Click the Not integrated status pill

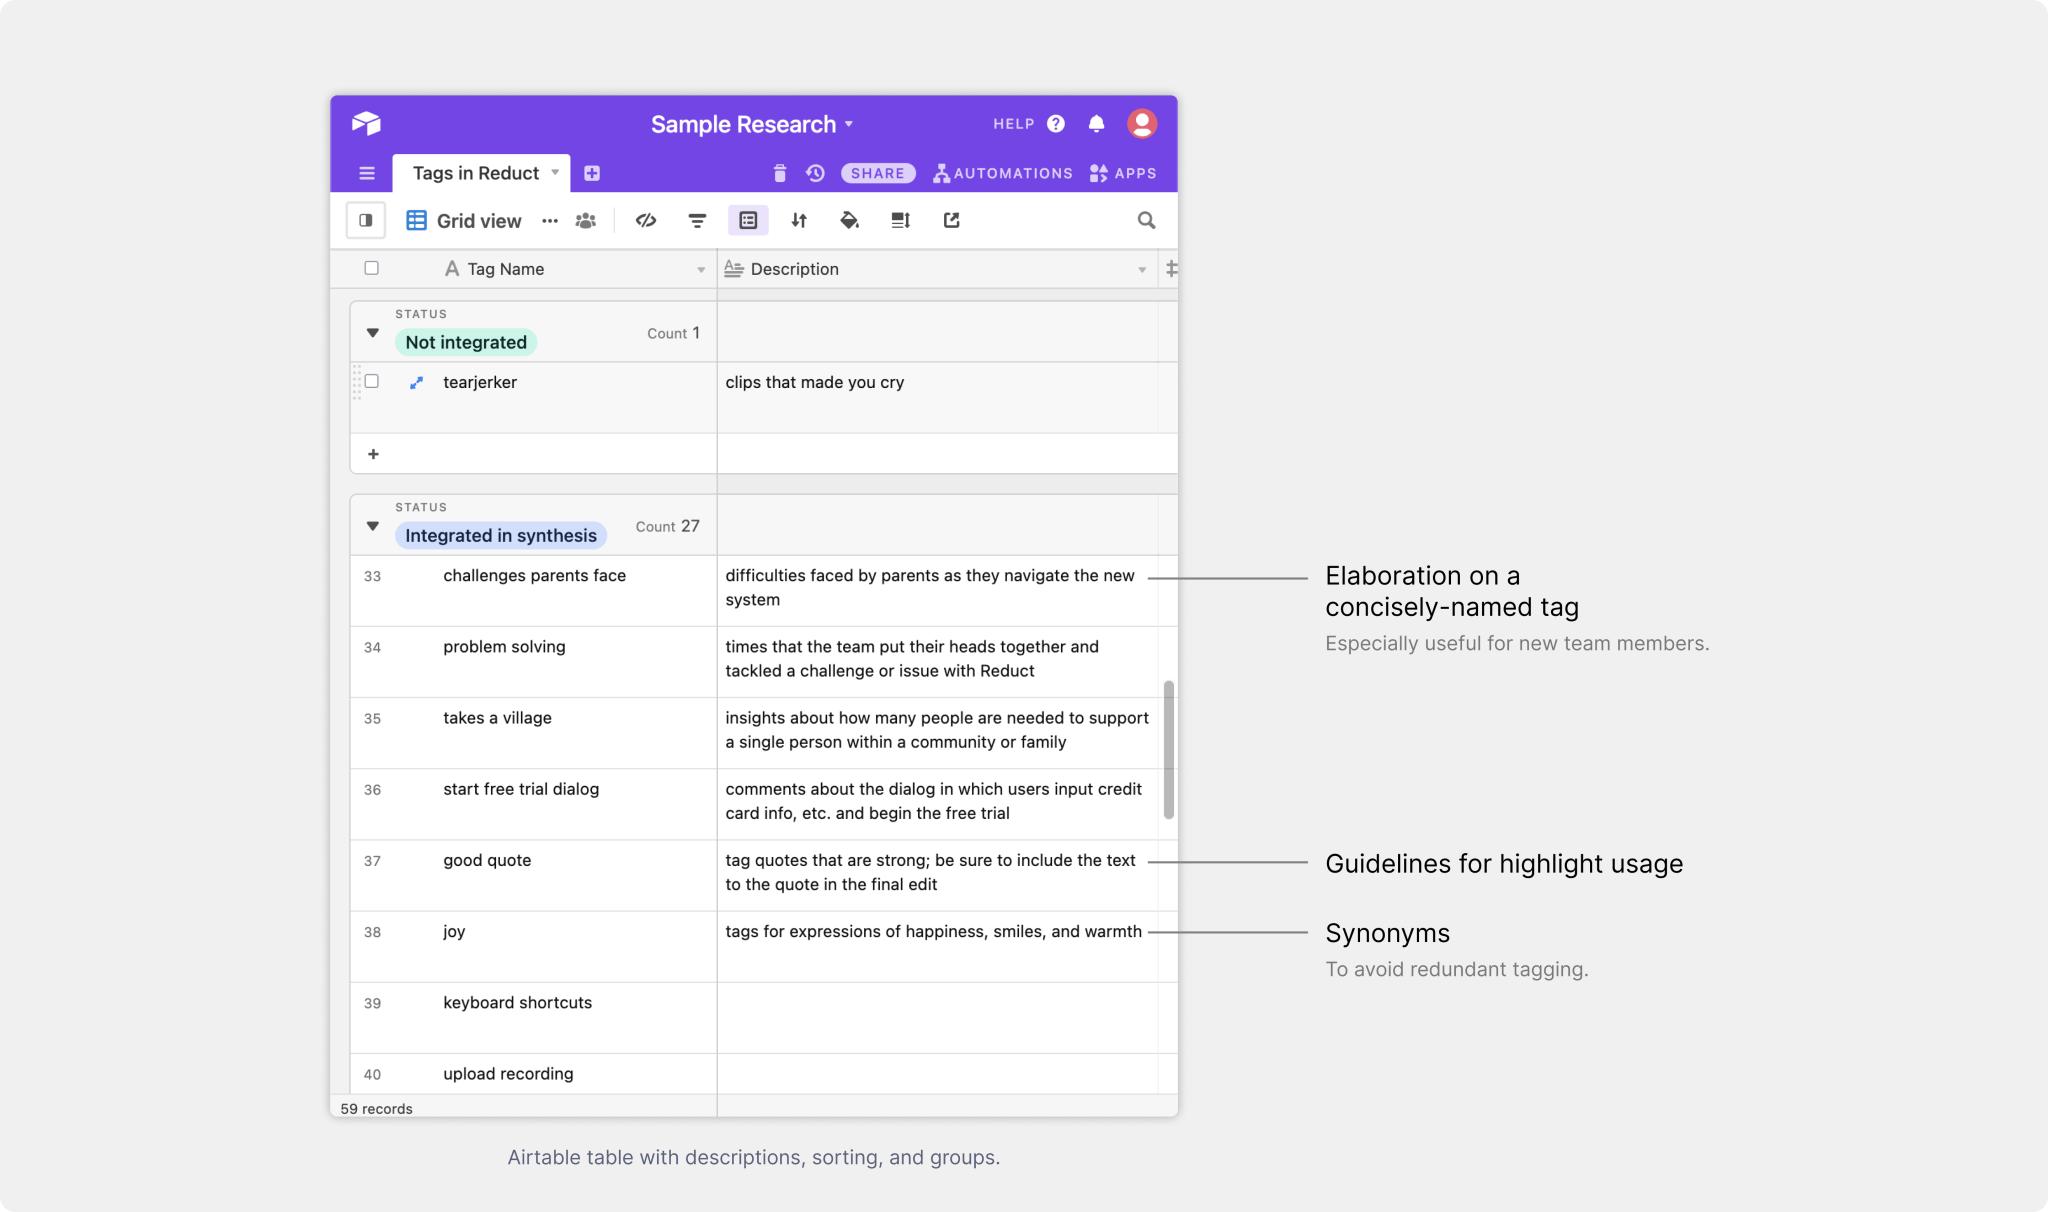coord(466,342)
